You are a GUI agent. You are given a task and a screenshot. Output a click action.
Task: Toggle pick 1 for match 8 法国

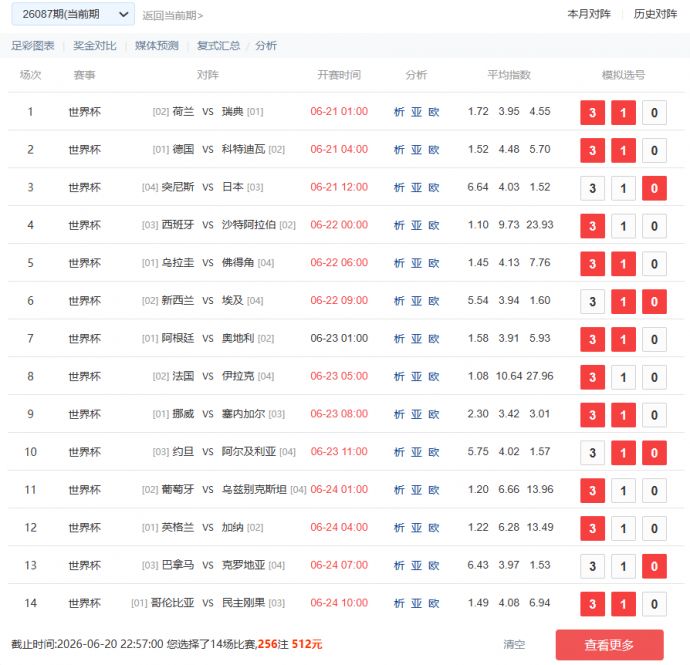(623, 377)
